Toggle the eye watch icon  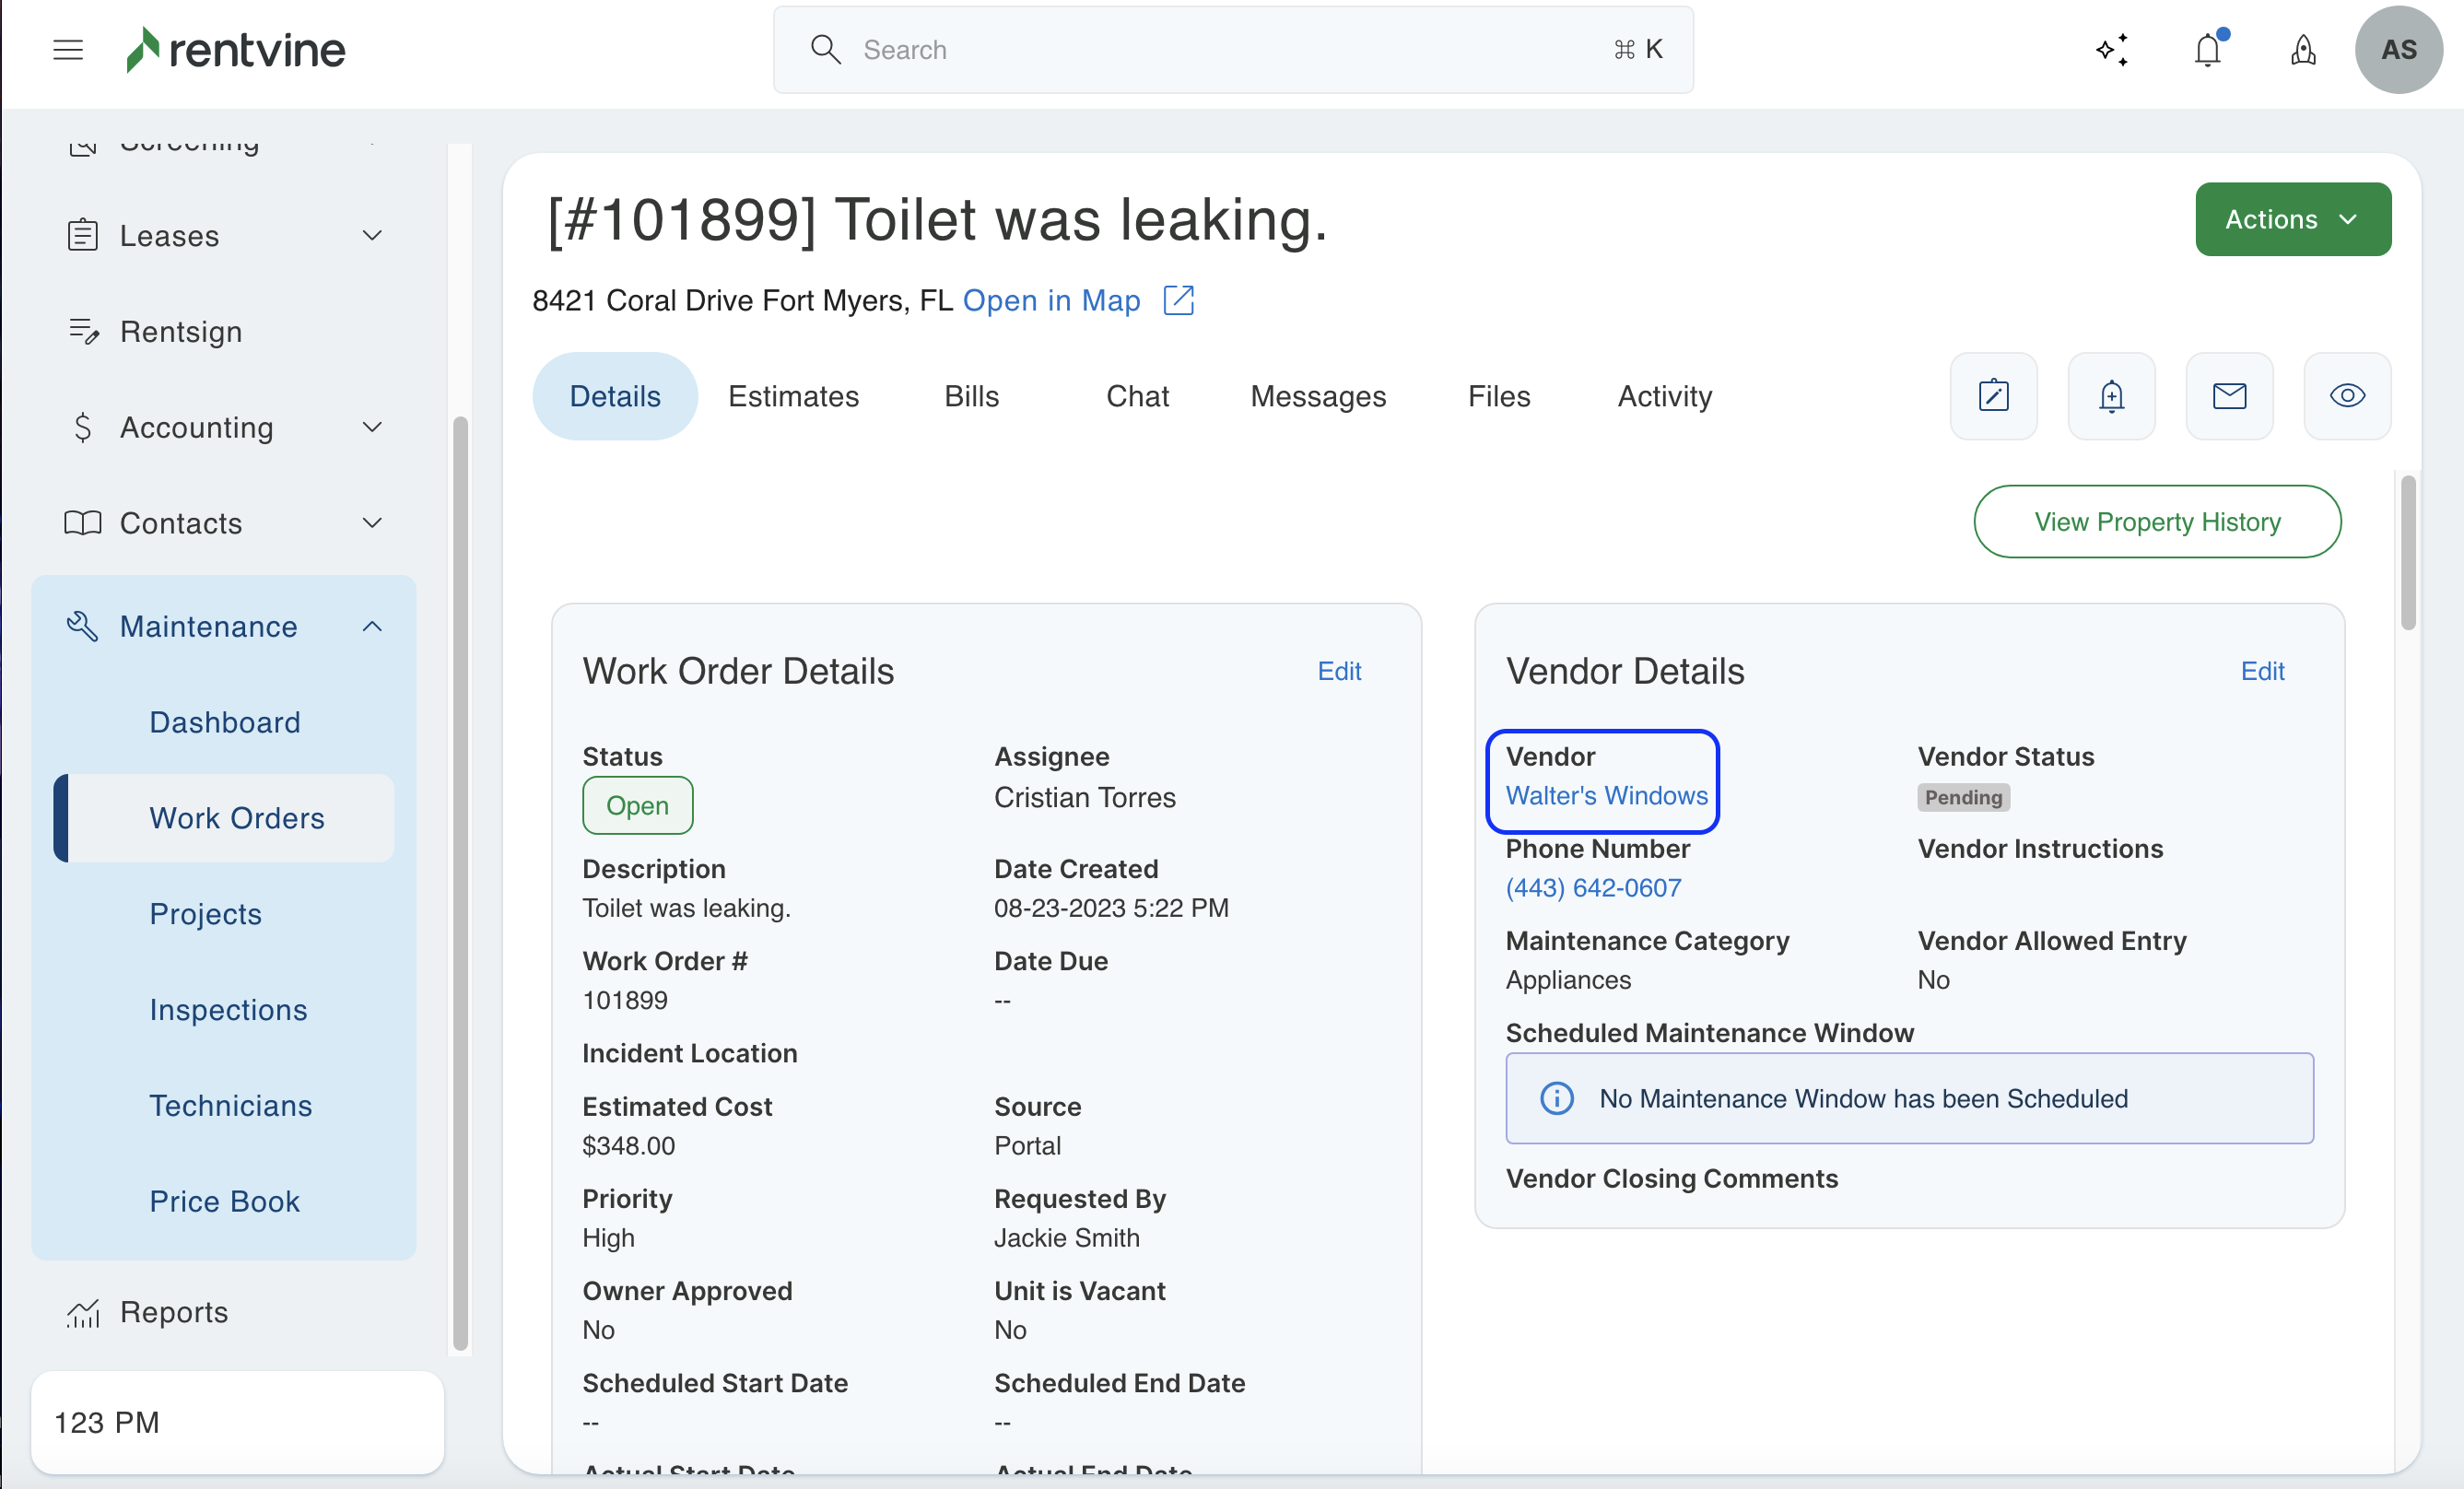2347,396
